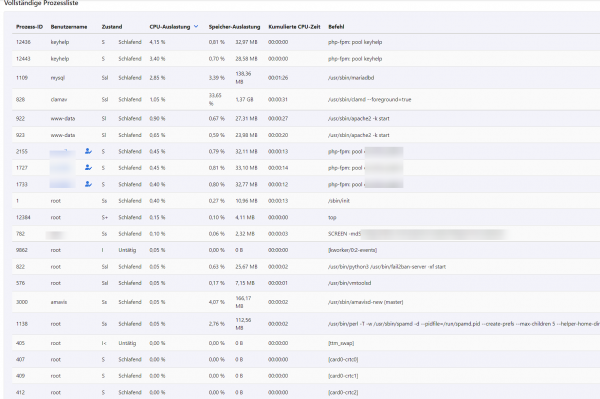Click the clamd --foreground=true command

click(x=369, y=99)
